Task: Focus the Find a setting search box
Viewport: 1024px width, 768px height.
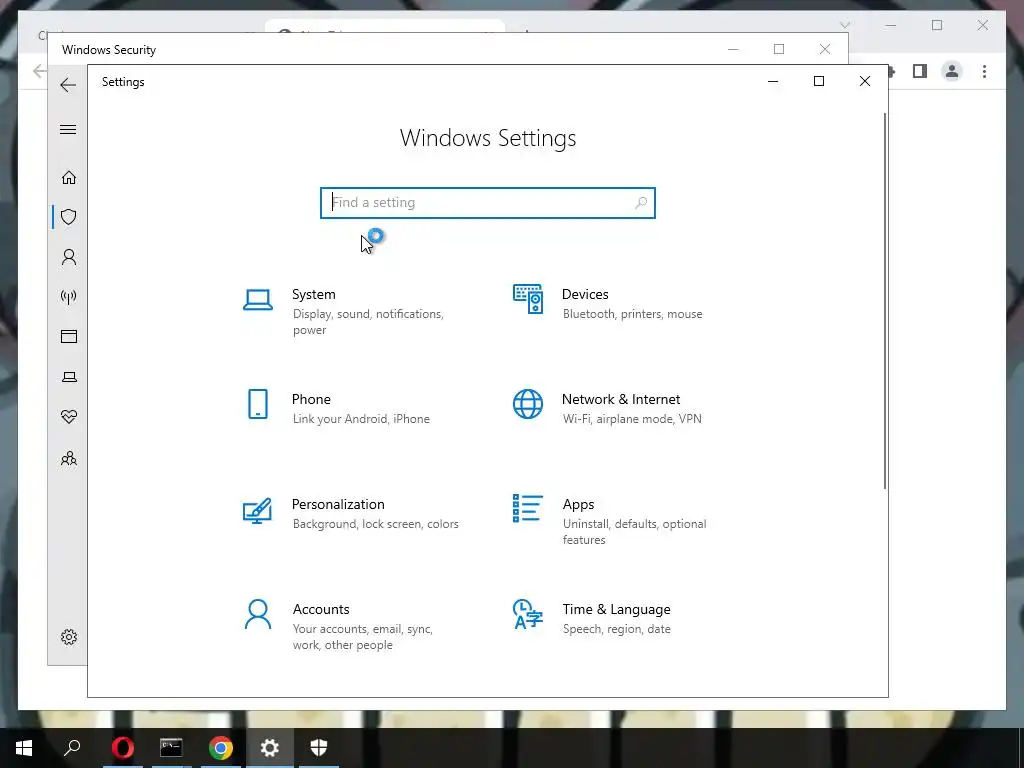Action: click(x=487, y=202)
